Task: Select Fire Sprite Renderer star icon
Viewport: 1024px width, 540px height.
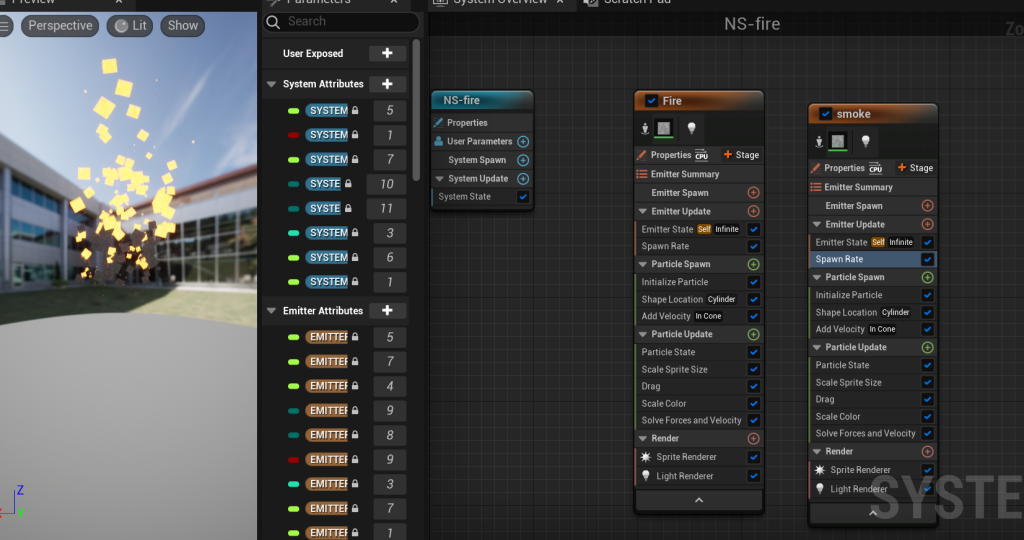Action: [645, 457]
